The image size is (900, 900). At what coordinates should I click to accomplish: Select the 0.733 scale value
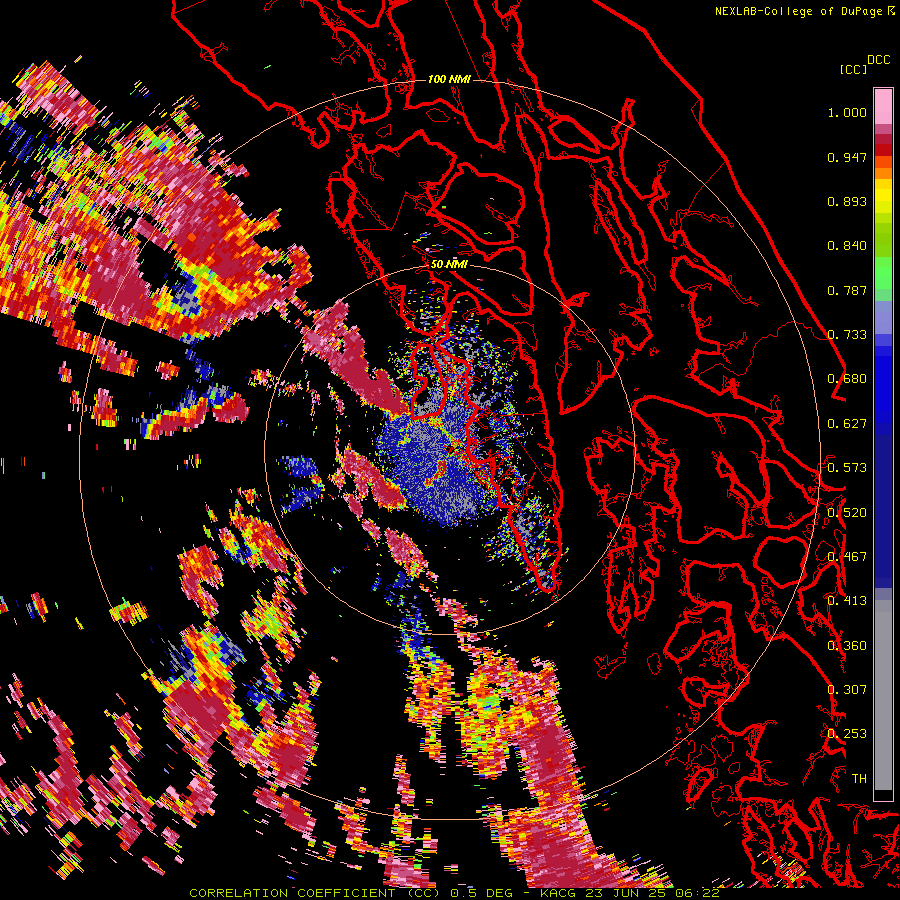point(847,335)
